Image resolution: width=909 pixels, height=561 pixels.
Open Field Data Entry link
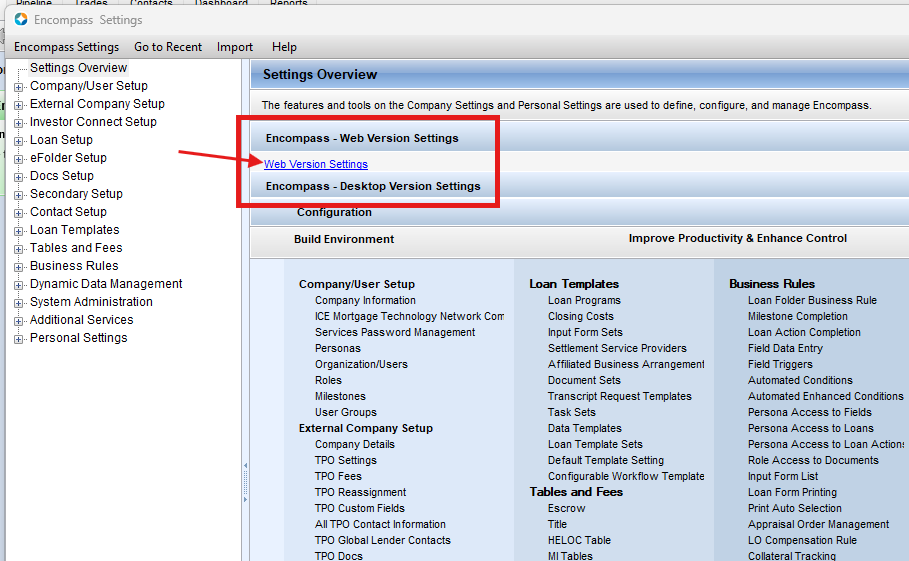click(785, 348)
